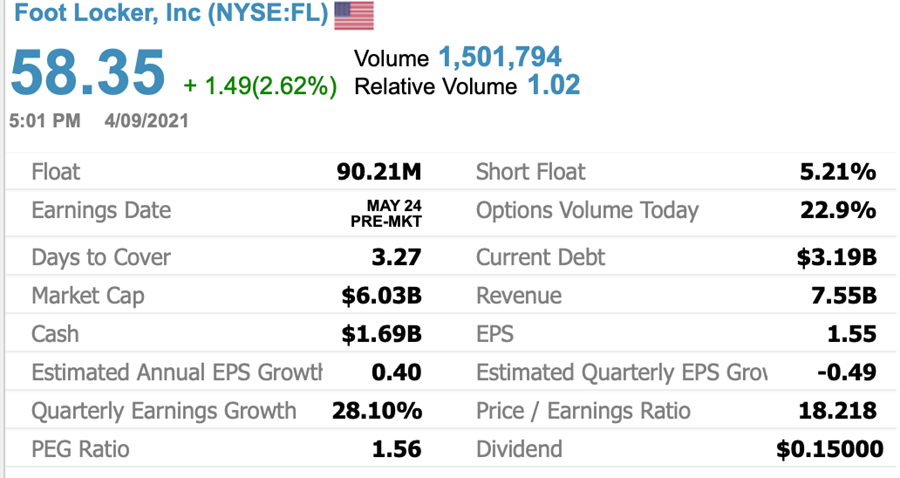The image size is (900, 478).
Task: Click the Short Float label
Action: pyautogui.click(x=530, y=172)
